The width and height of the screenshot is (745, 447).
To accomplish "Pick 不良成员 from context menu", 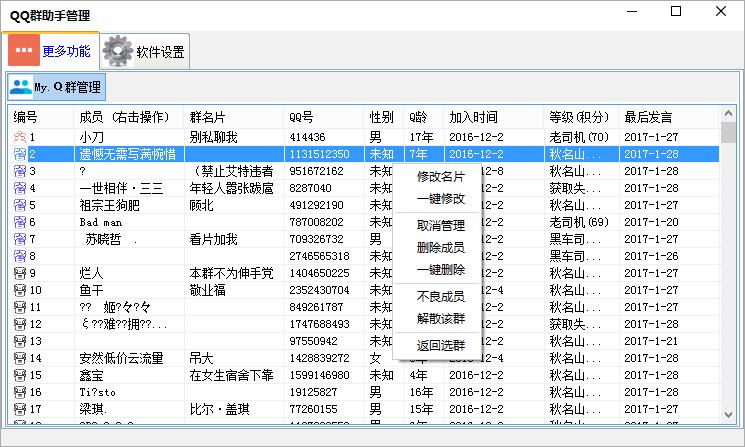I will pyautogui.click(x=440, y=296).
